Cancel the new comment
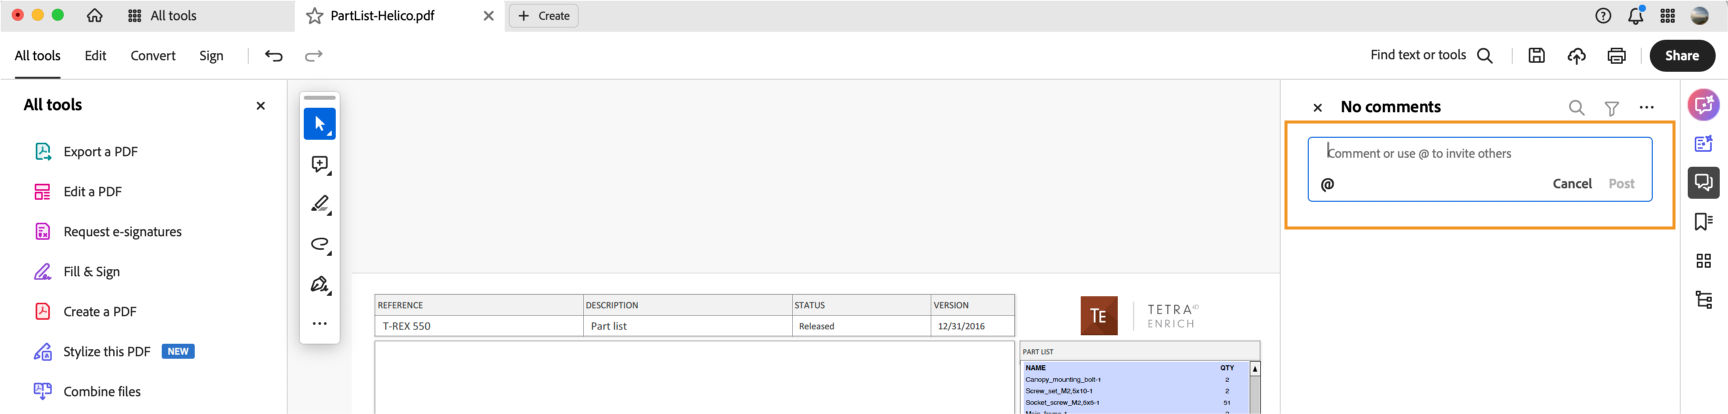Image resolution: width=1728 pixels, height=414 pixels. click(x=1572, y=184)
